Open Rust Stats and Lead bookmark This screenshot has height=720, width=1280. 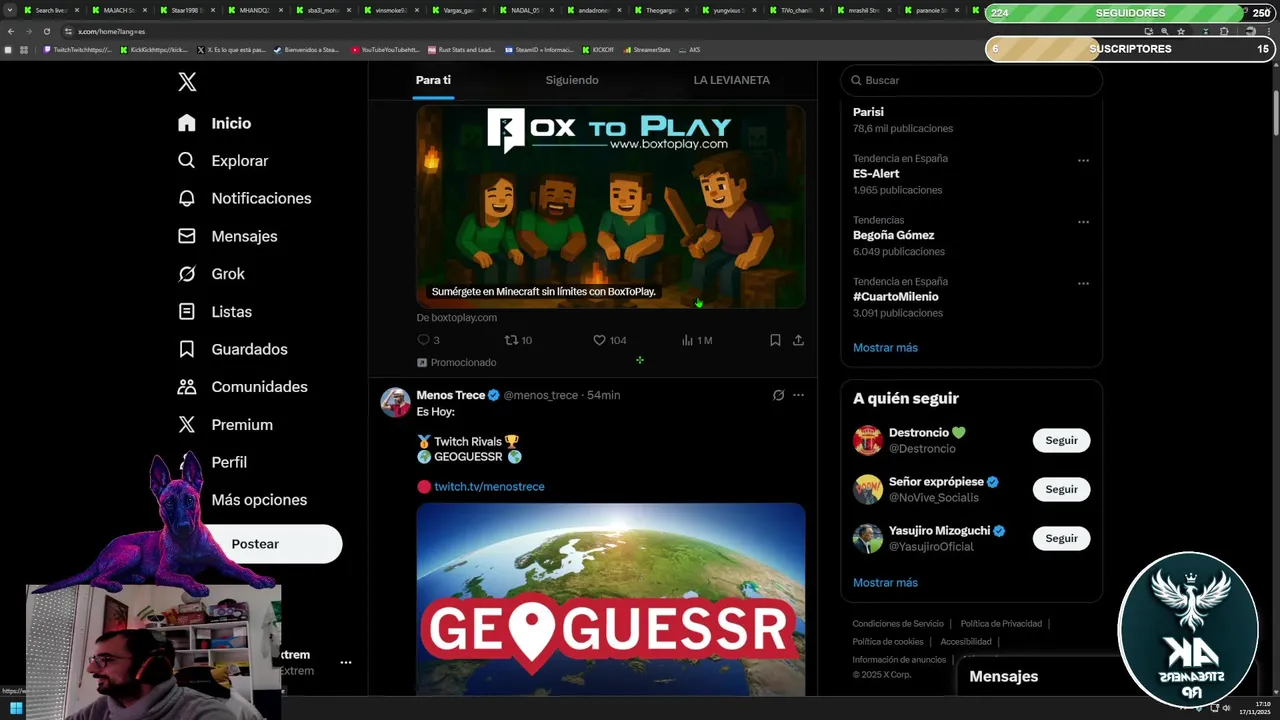pos(461,49)
